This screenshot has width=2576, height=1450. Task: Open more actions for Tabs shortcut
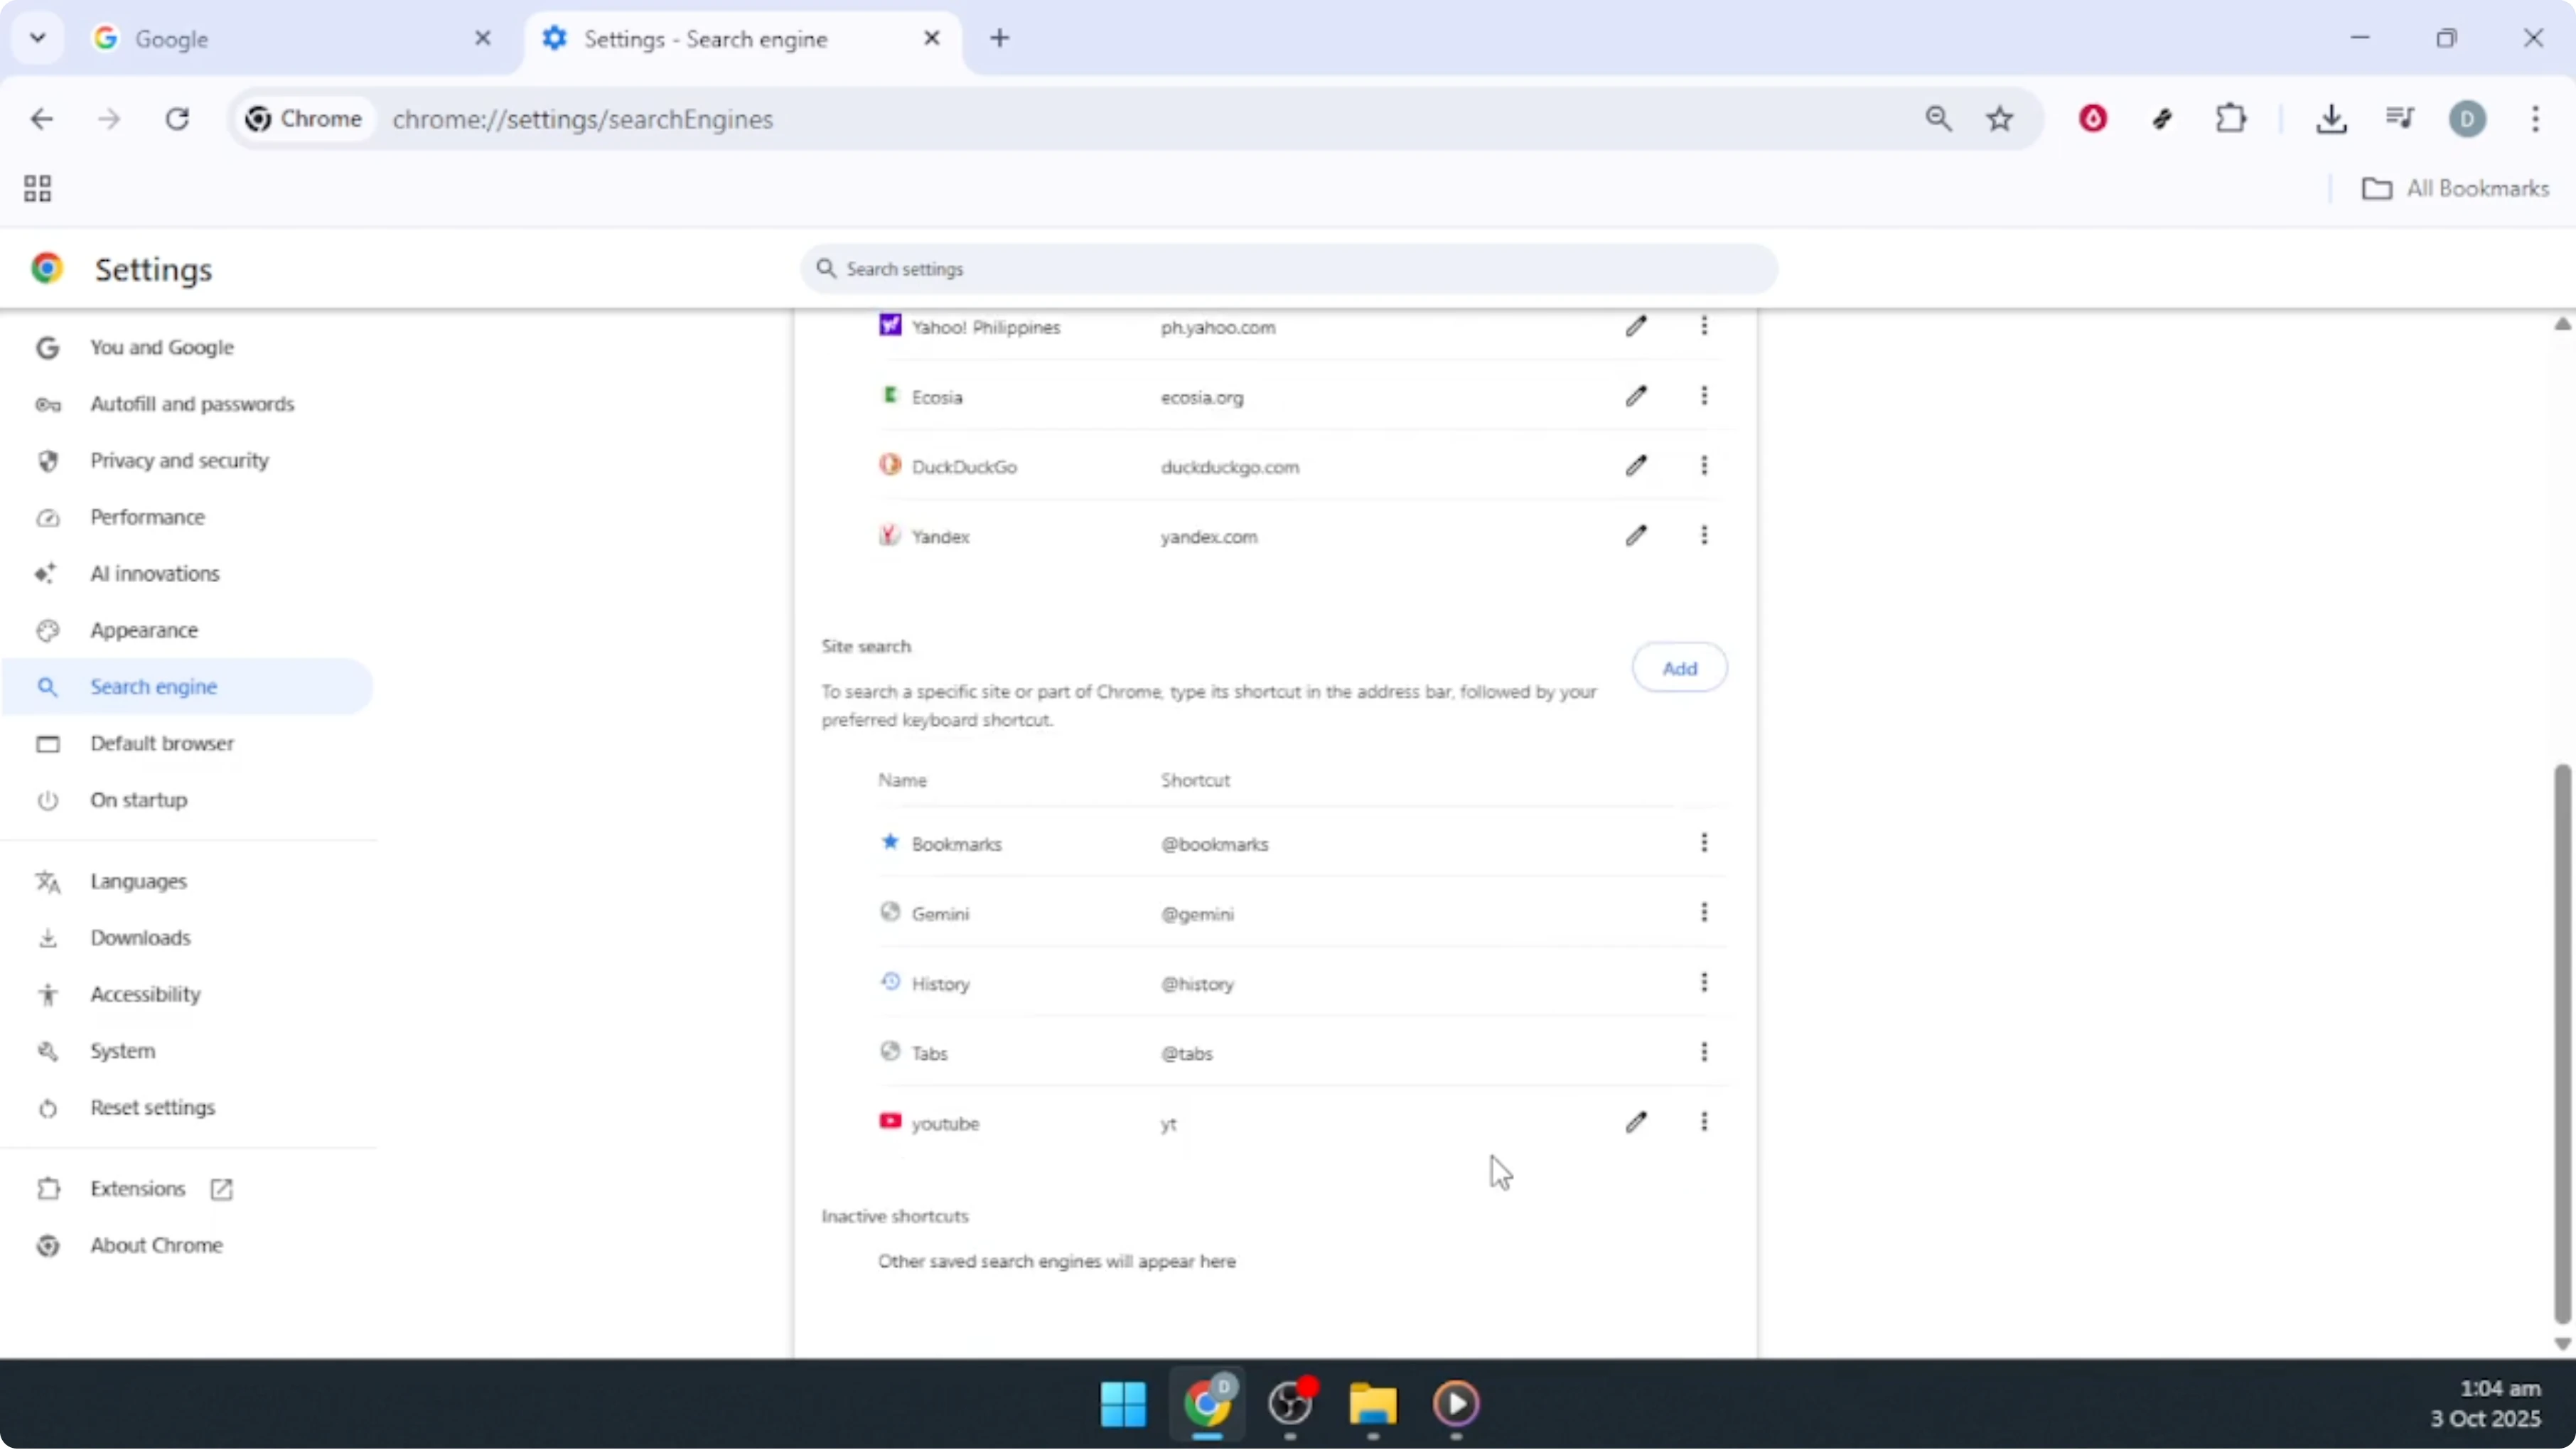pos(1704,1053)
